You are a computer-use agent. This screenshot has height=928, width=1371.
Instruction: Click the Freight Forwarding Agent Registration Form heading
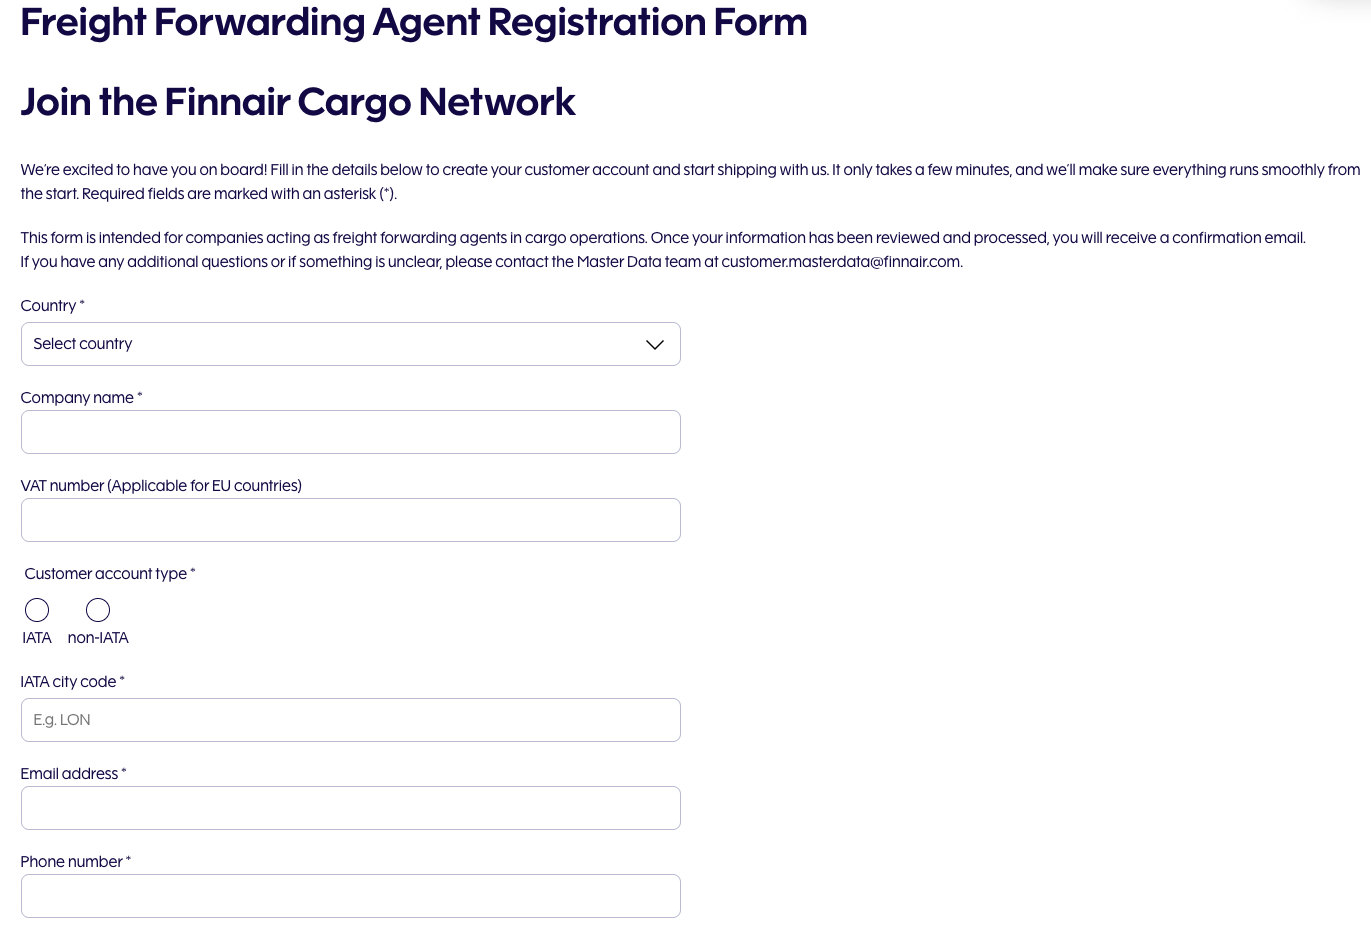click(413, 22)
